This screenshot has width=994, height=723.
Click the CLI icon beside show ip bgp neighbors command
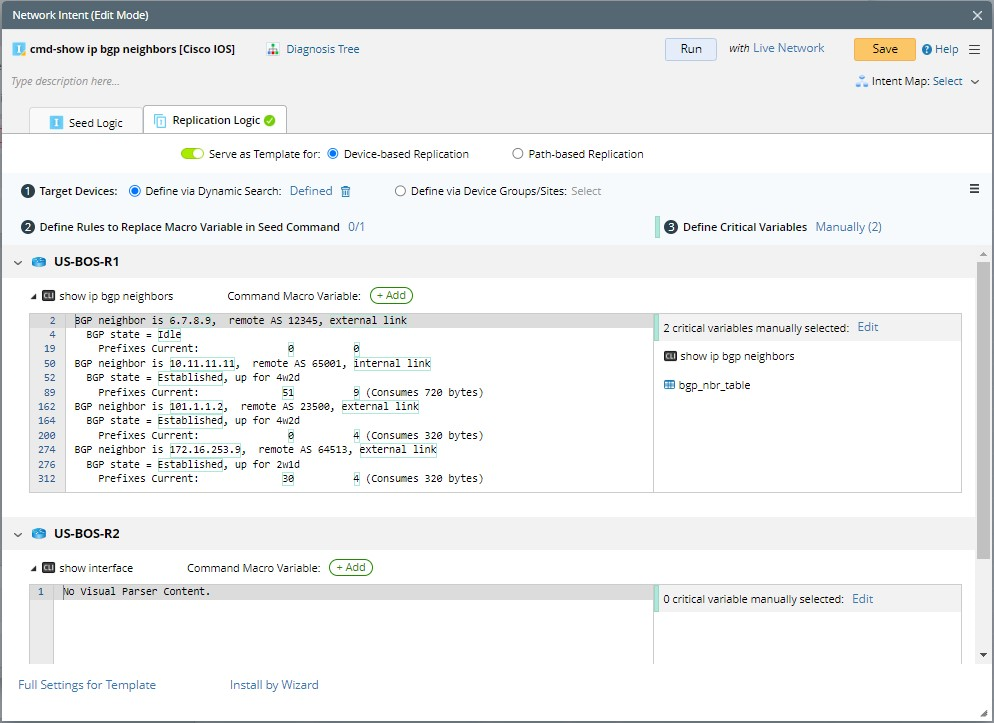pos(48,296)
